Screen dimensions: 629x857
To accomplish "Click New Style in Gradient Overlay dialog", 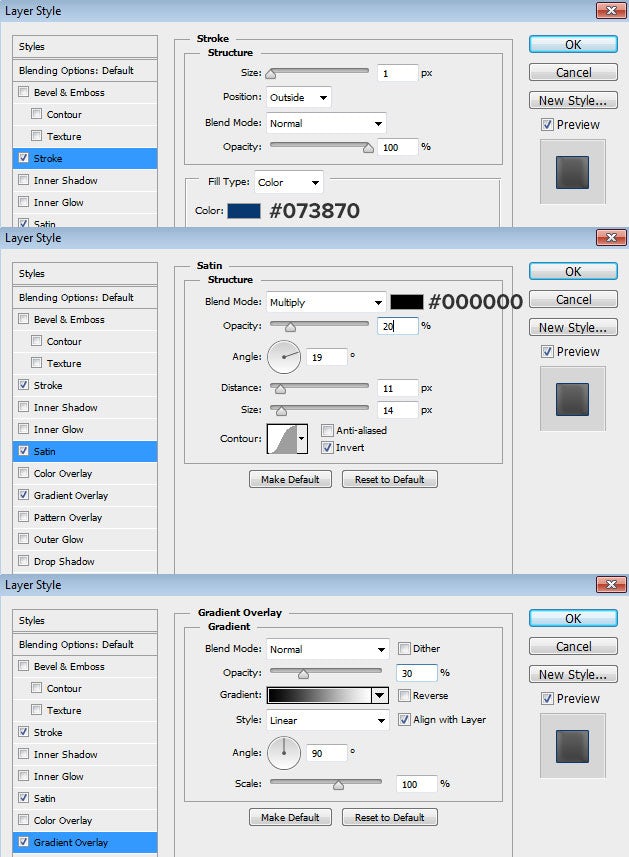I will point(573,674).
